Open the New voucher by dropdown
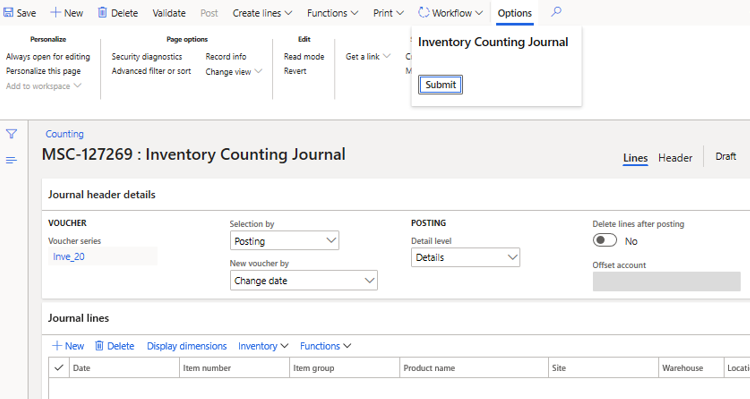This screenshot has width=750, height=399. [x=304, y=280]
